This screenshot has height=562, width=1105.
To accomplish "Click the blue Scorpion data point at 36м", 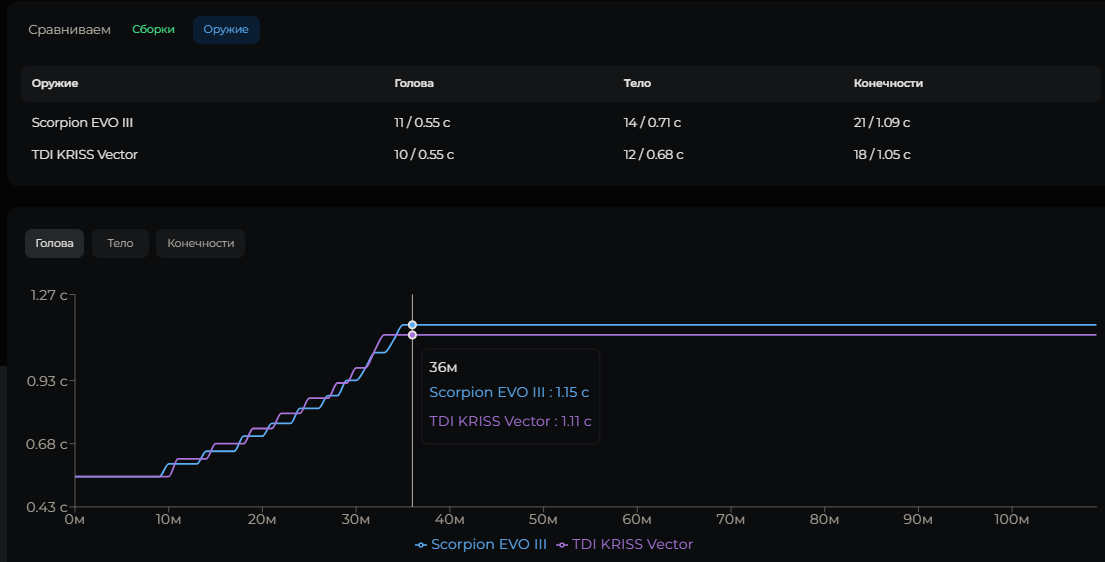I will click(x=412, y=325).
